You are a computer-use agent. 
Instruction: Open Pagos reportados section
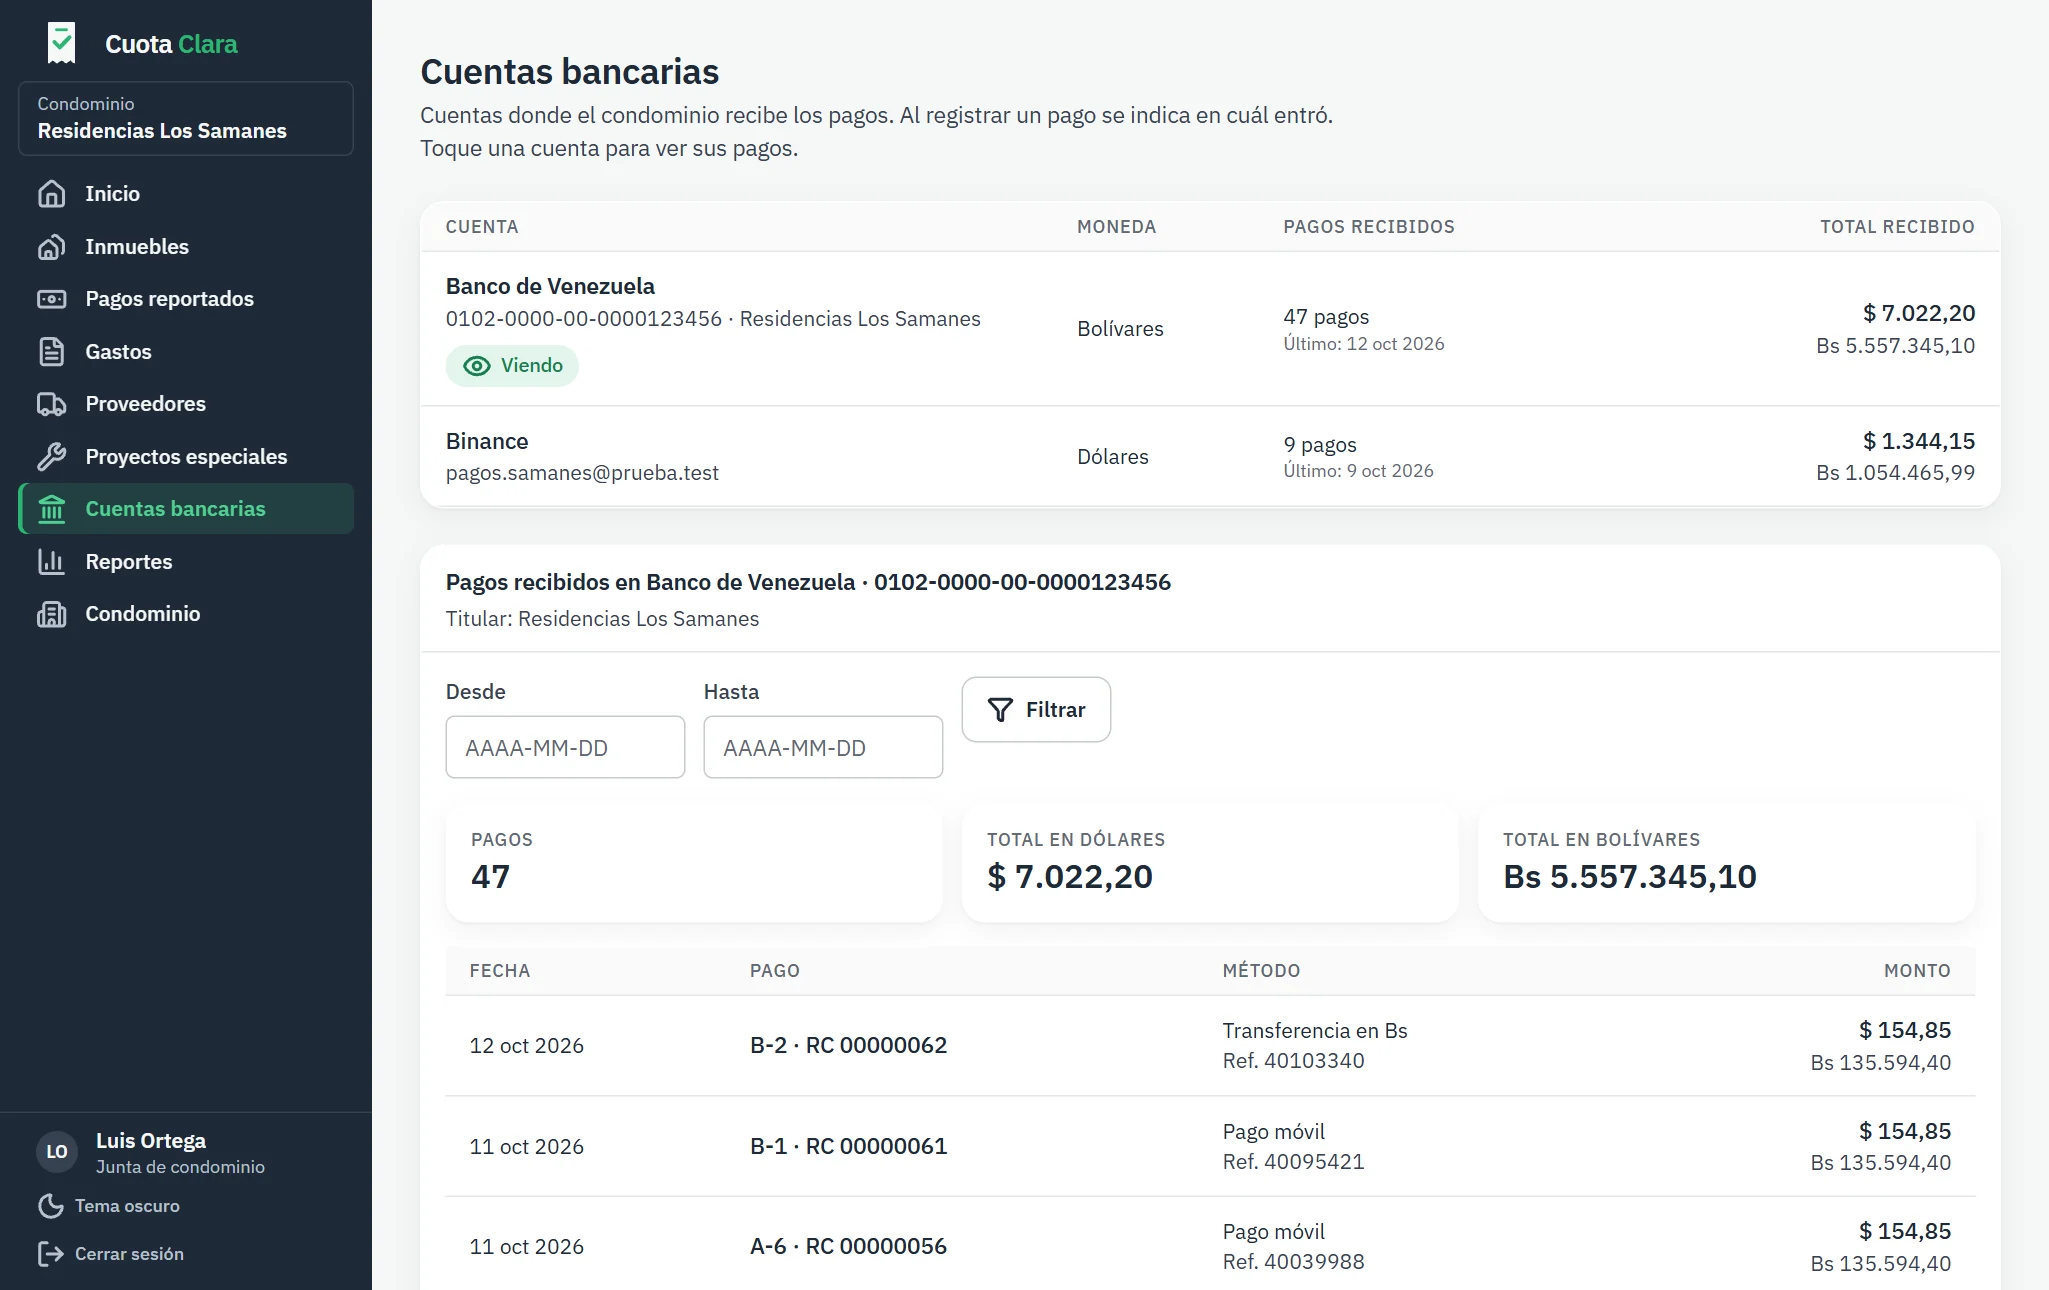pyautogui.click(x=186, y=299)
